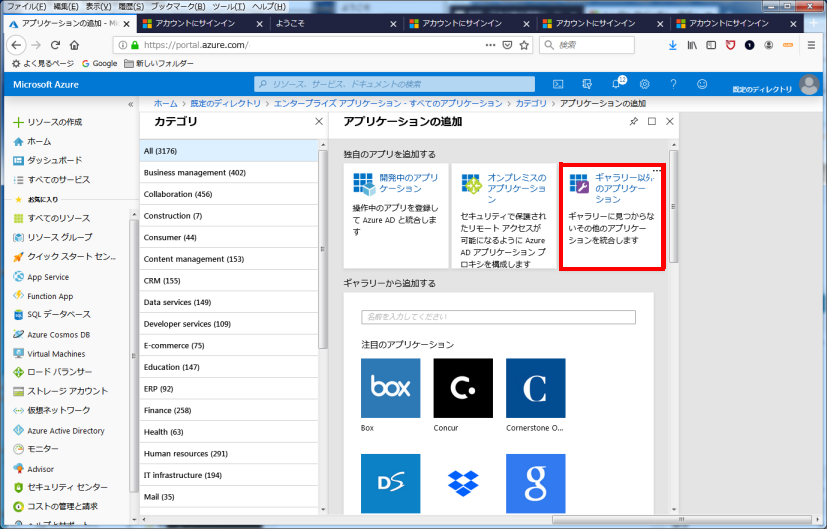Open the 表示 menu
The height and width of the screenshot is (529, 827).
pyautogui.click(x=99, y=6)
